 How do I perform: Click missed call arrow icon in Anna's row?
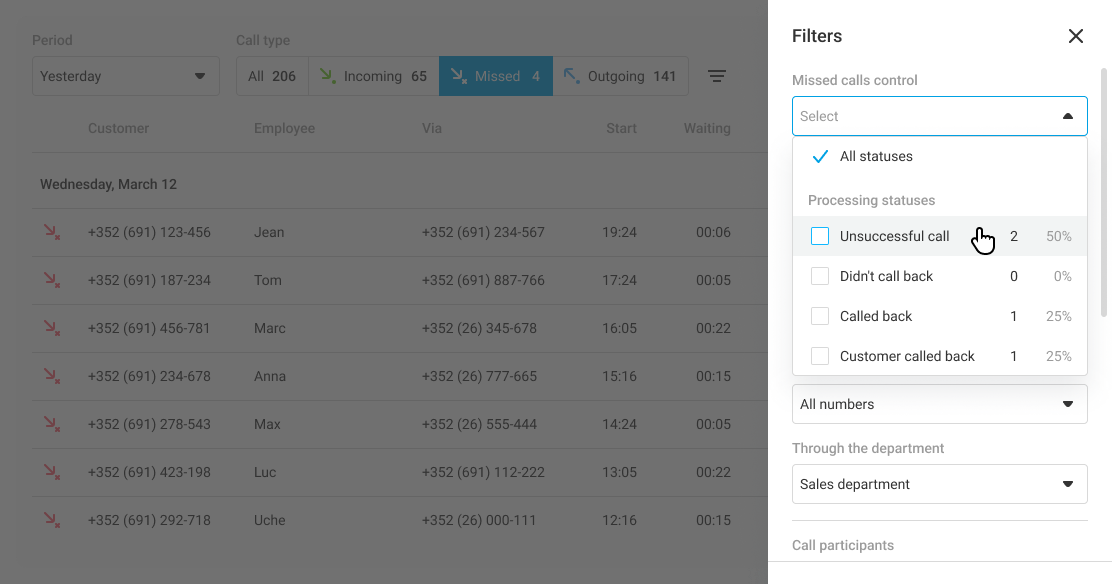click(51, 376)
